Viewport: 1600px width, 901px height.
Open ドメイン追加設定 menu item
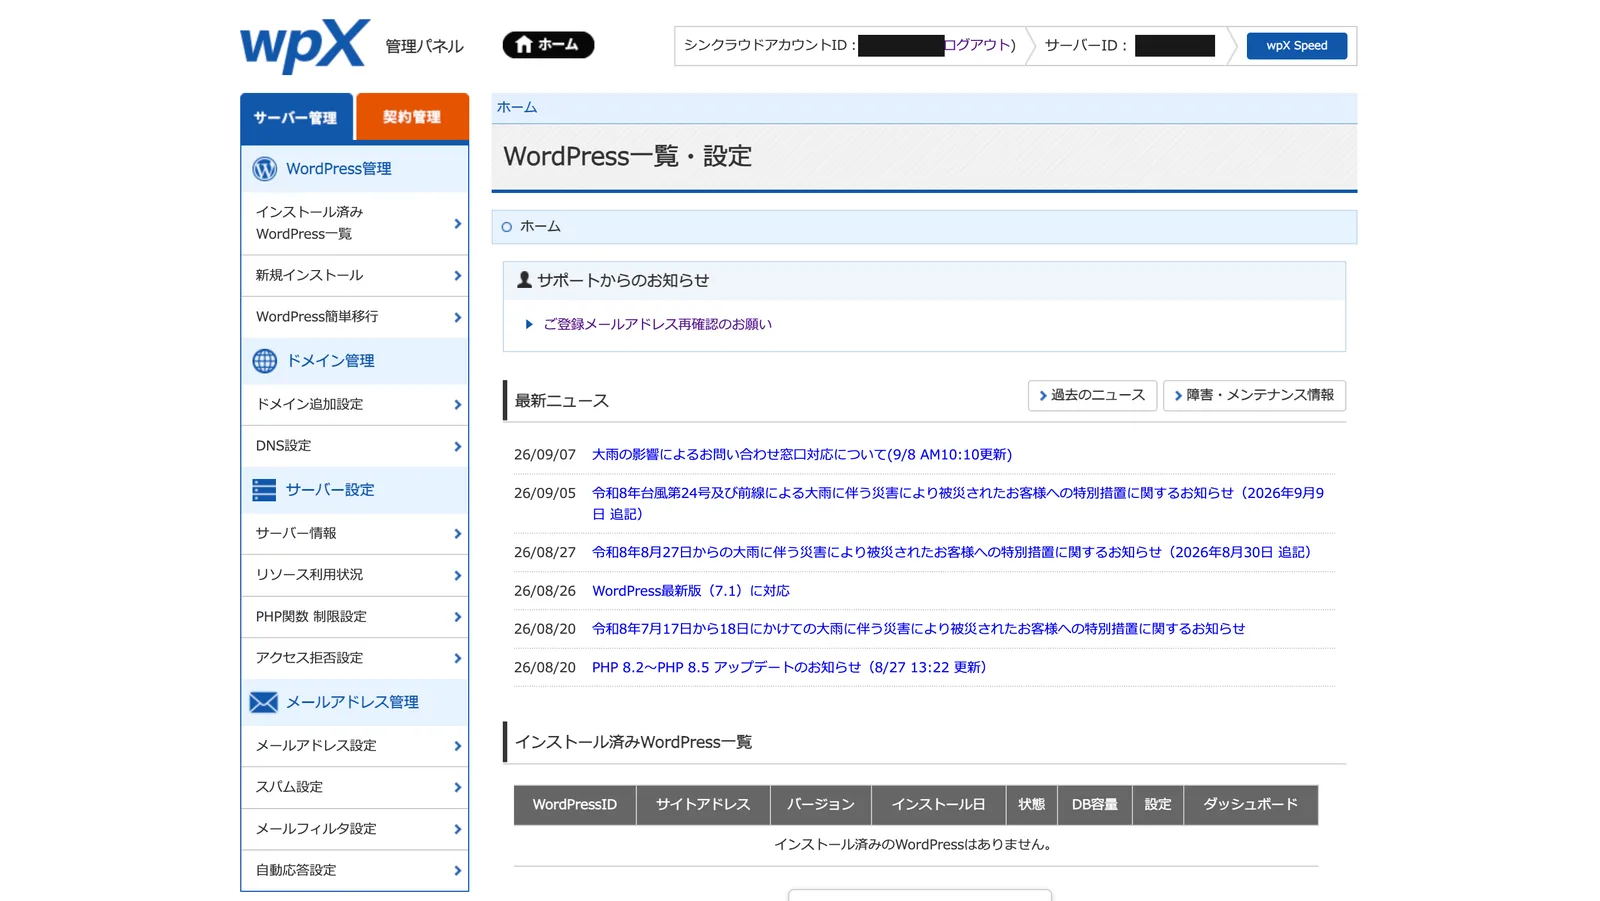click(355, 404)
